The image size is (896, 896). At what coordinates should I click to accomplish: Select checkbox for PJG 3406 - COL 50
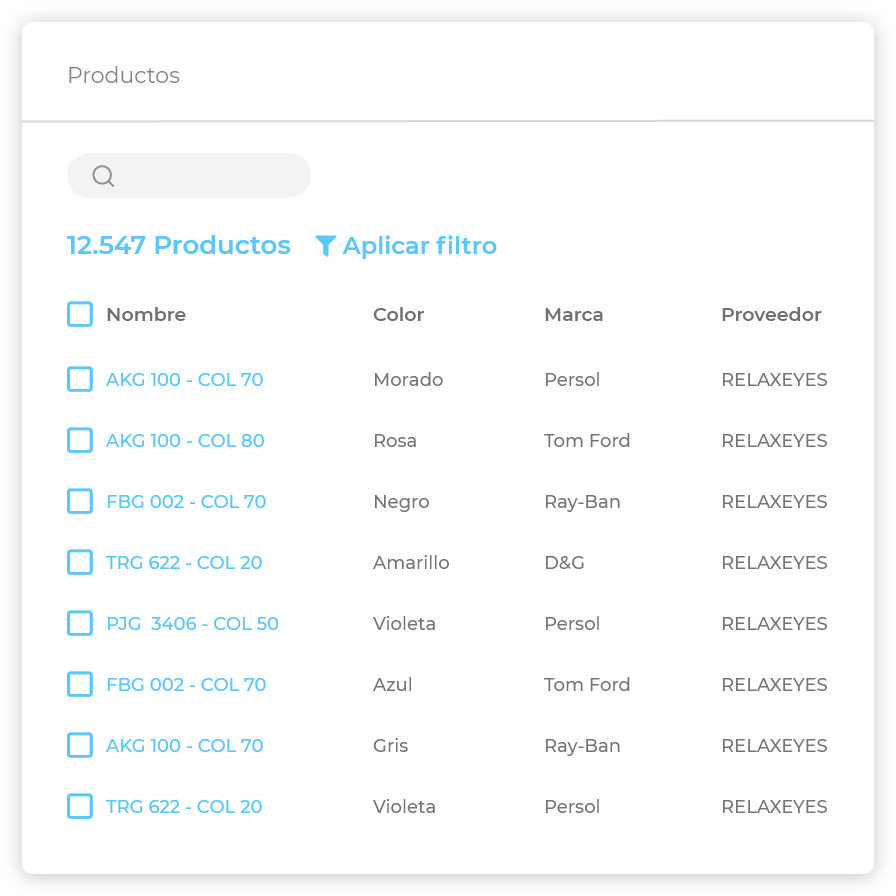[80, 623]
